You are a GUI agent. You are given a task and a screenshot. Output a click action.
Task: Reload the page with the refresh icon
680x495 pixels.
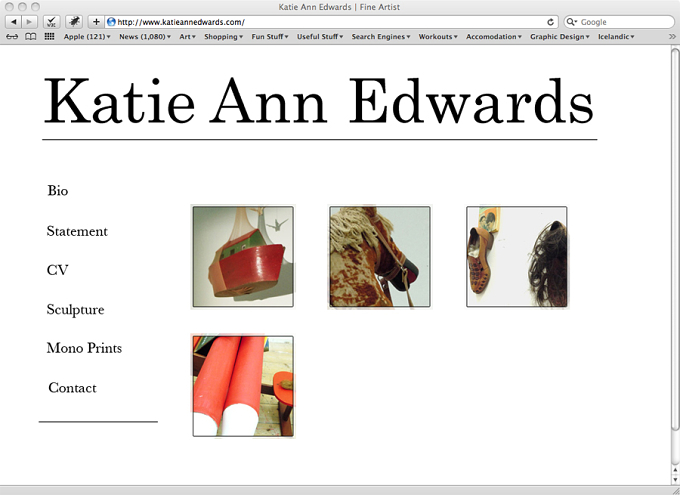(550, 22)
